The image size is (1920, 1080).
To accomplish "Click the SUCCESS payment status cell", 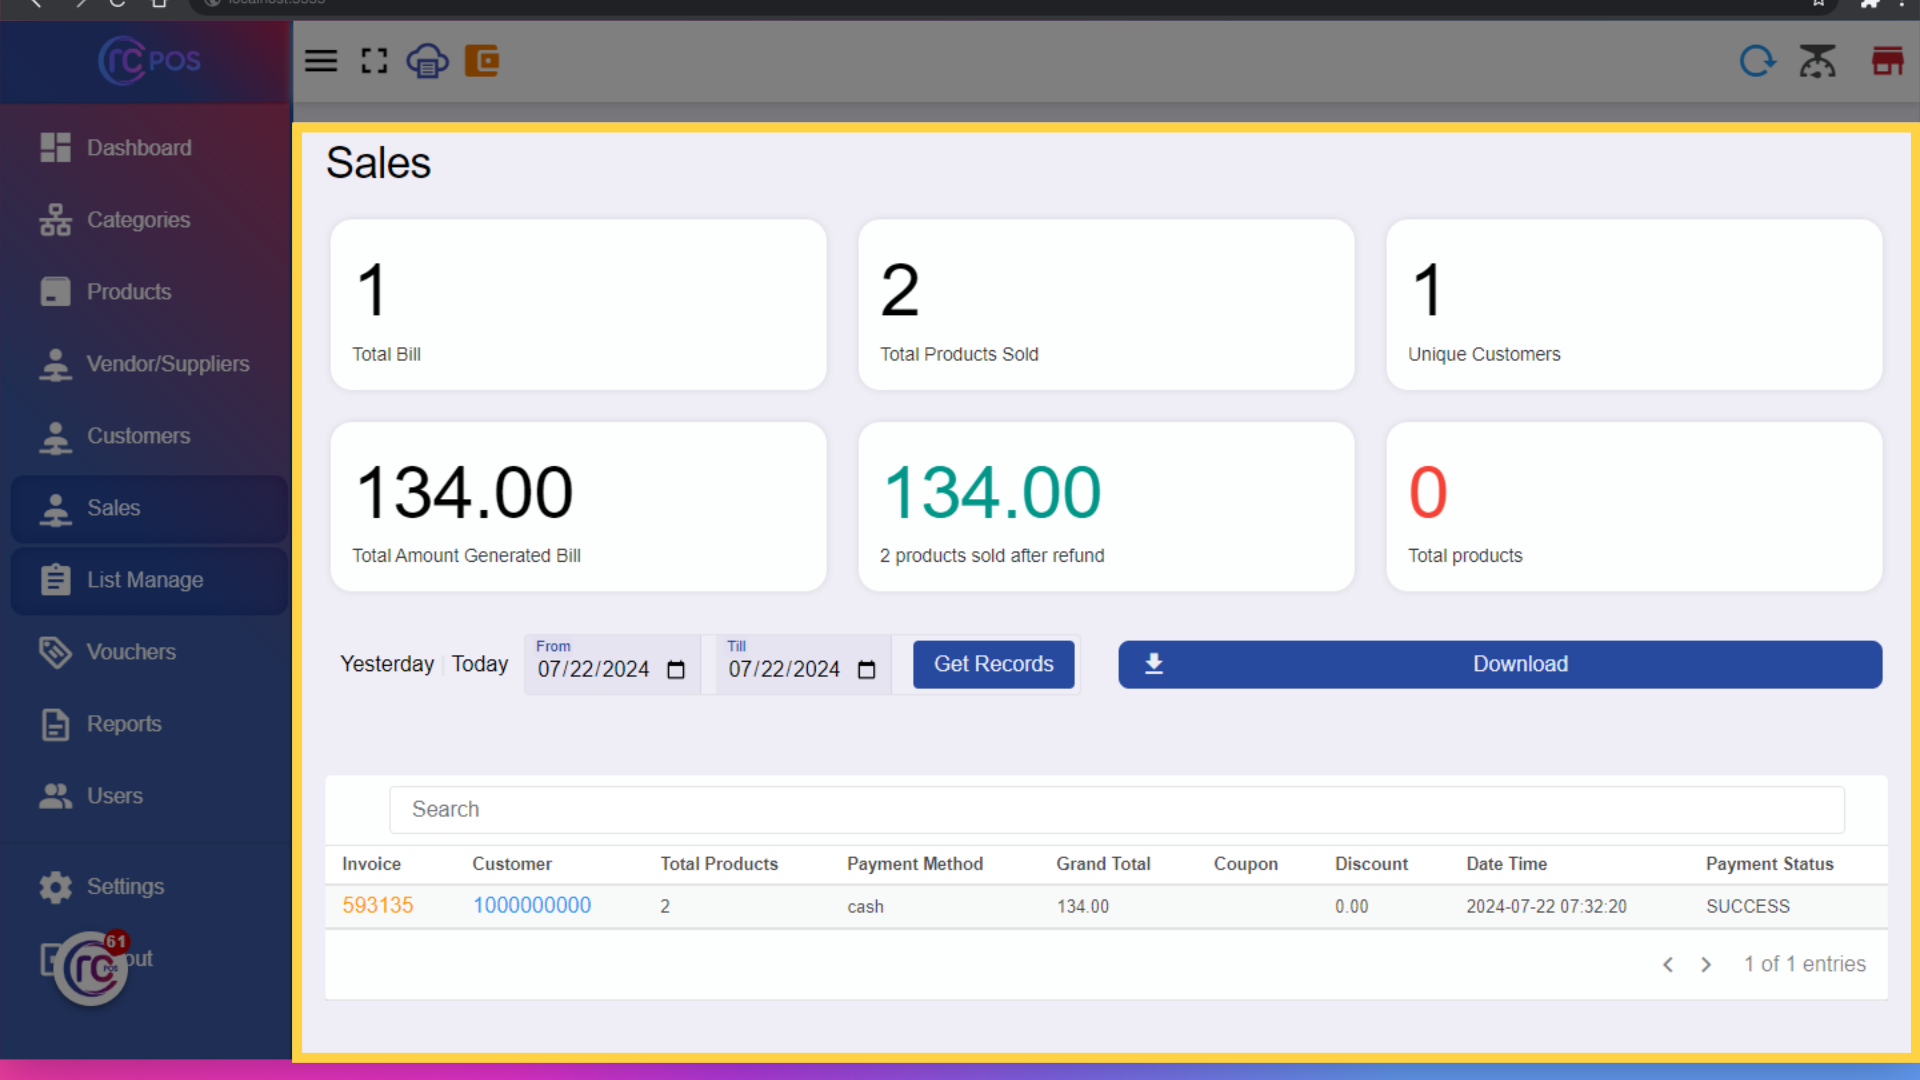I will coord(1748,907).
